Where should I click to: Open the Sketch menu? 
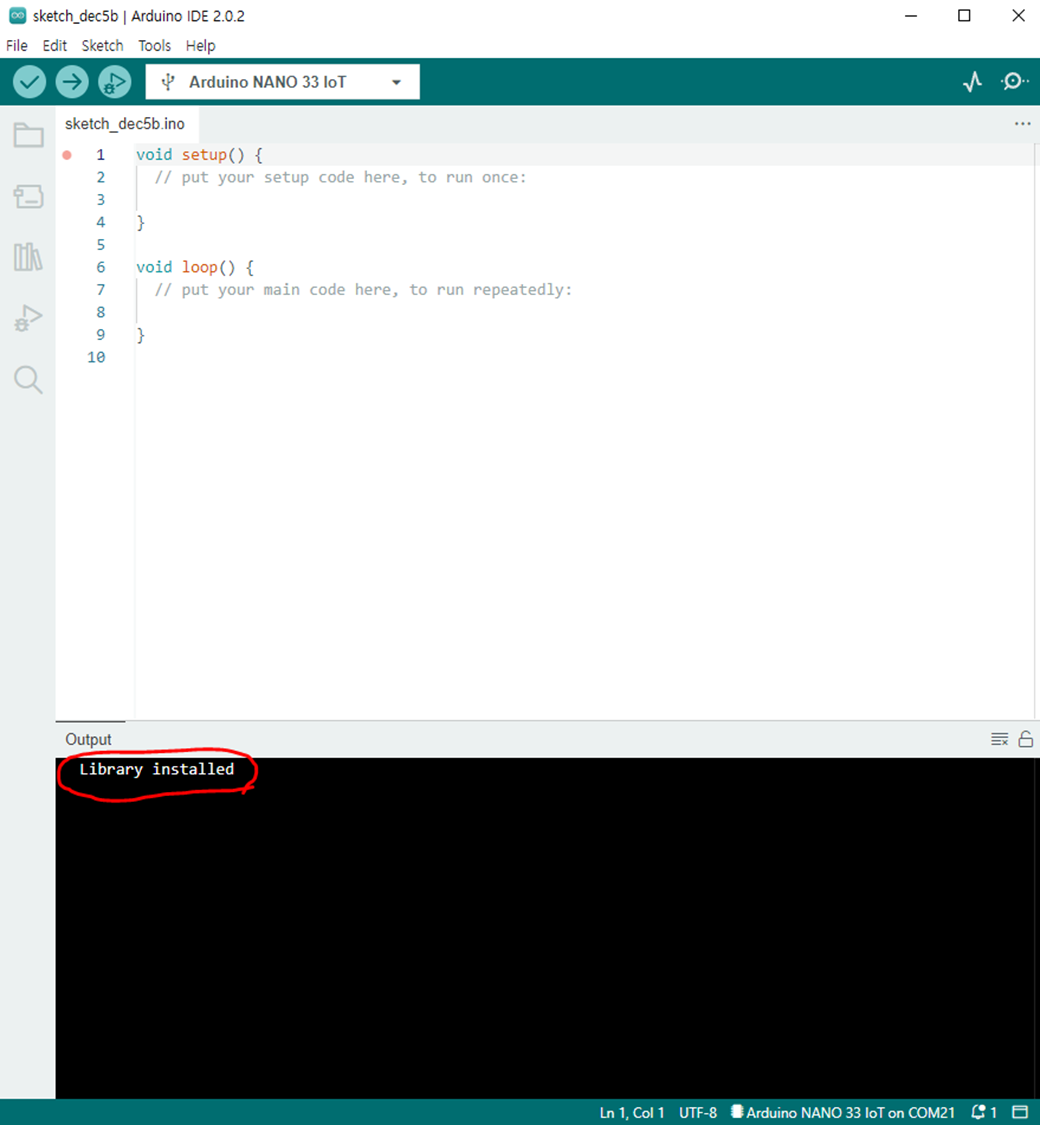[x=102, y=45]
